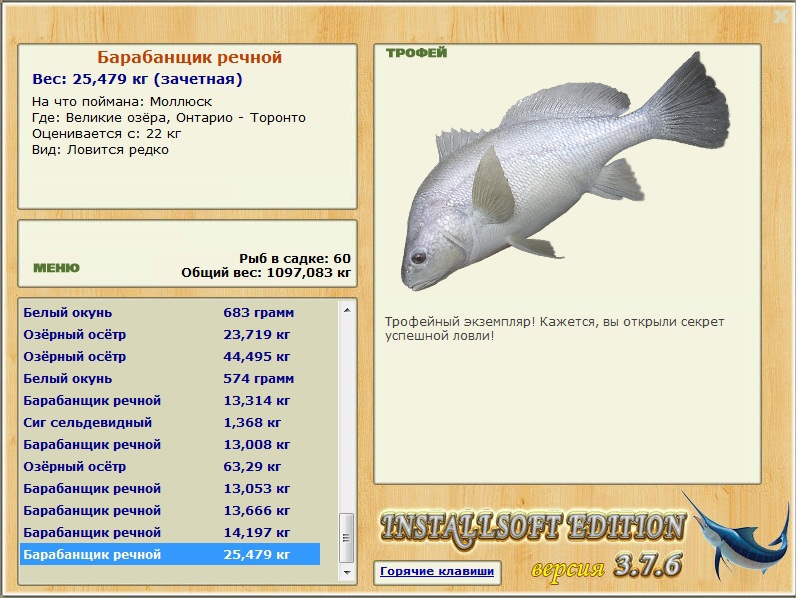The width and height of the screenshot is (796, 598).
Task: Select Озёрный осётр 23,719 кг row
Action: (170, 335)
